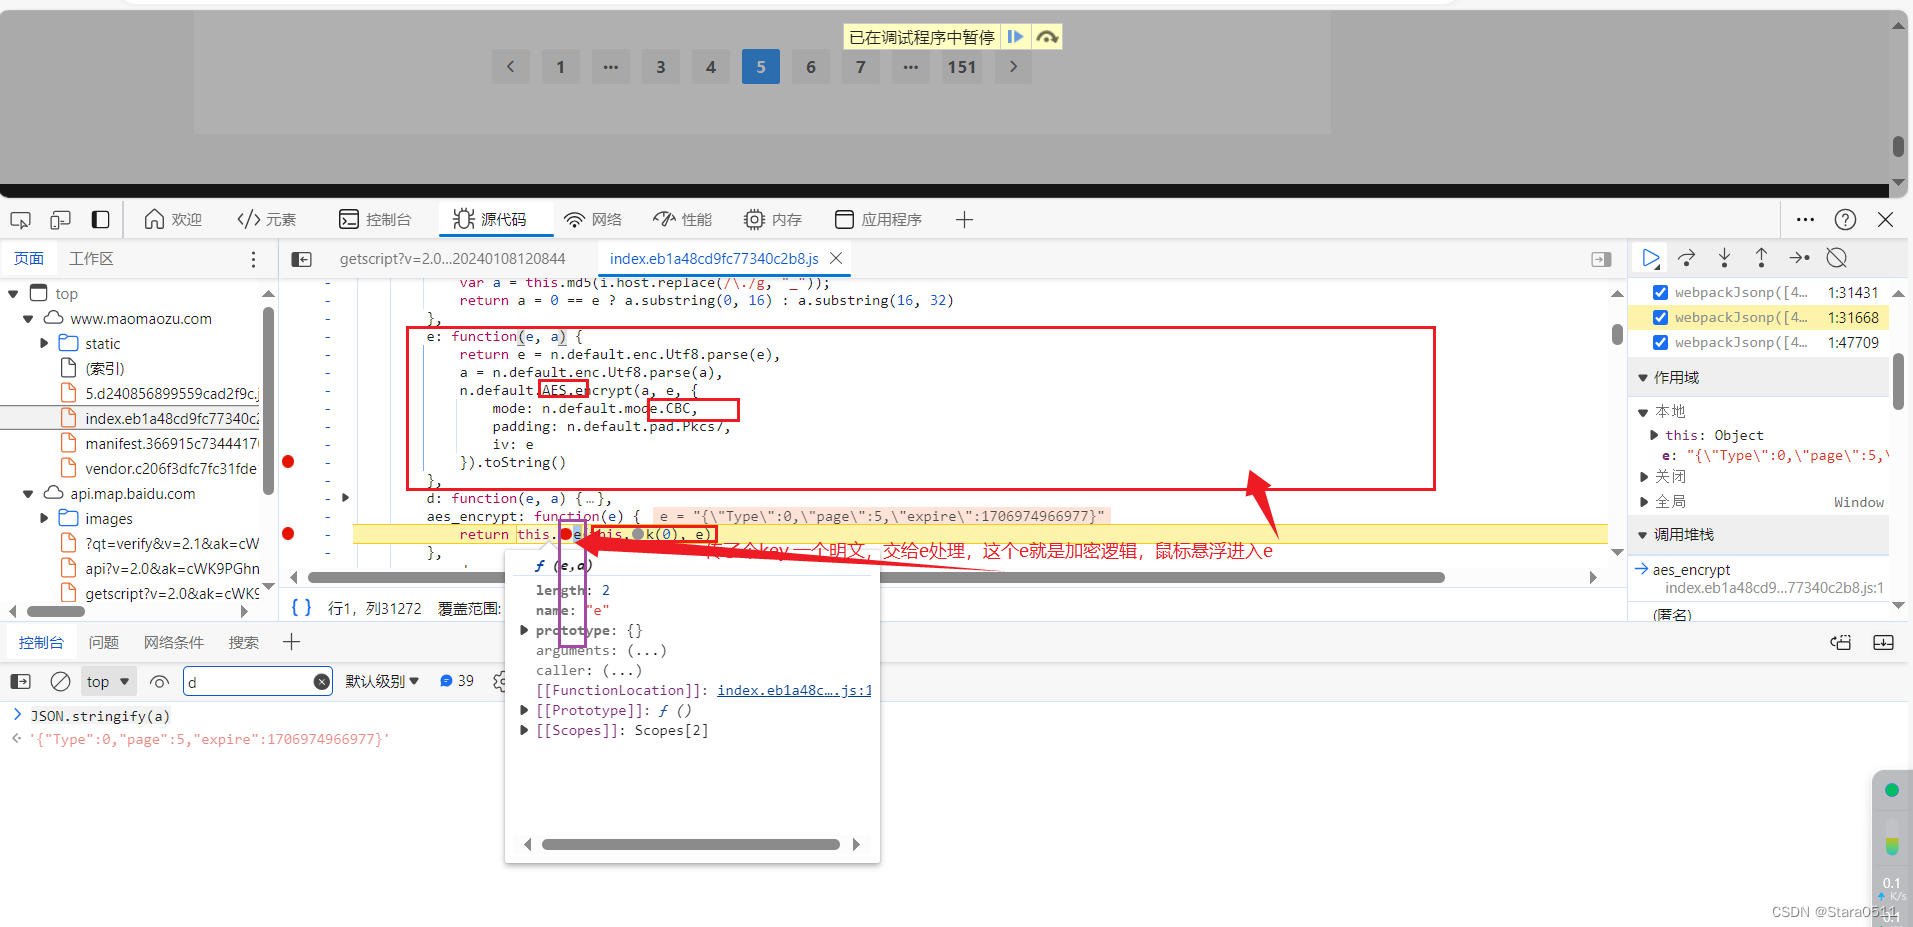Switch to the Console (控制台) tab
The height and width of the screenshot is (927, 1913).
coord(375,219)
